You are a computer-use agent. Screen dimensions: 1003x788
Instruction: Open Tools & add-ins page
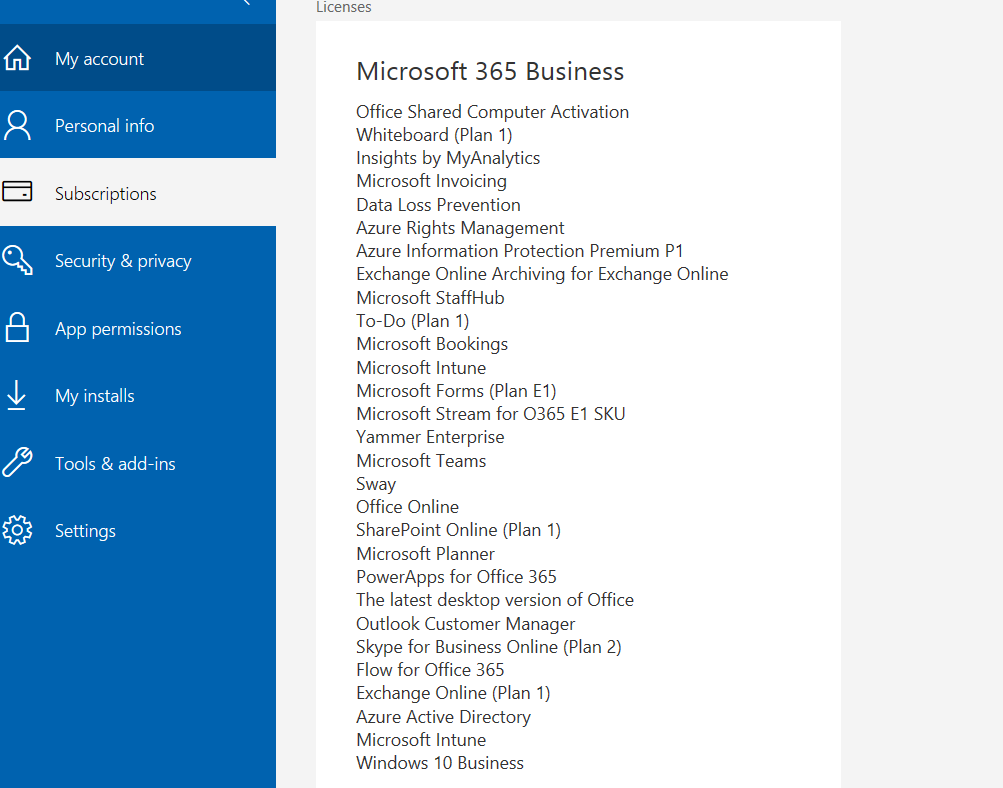point(138,463)
